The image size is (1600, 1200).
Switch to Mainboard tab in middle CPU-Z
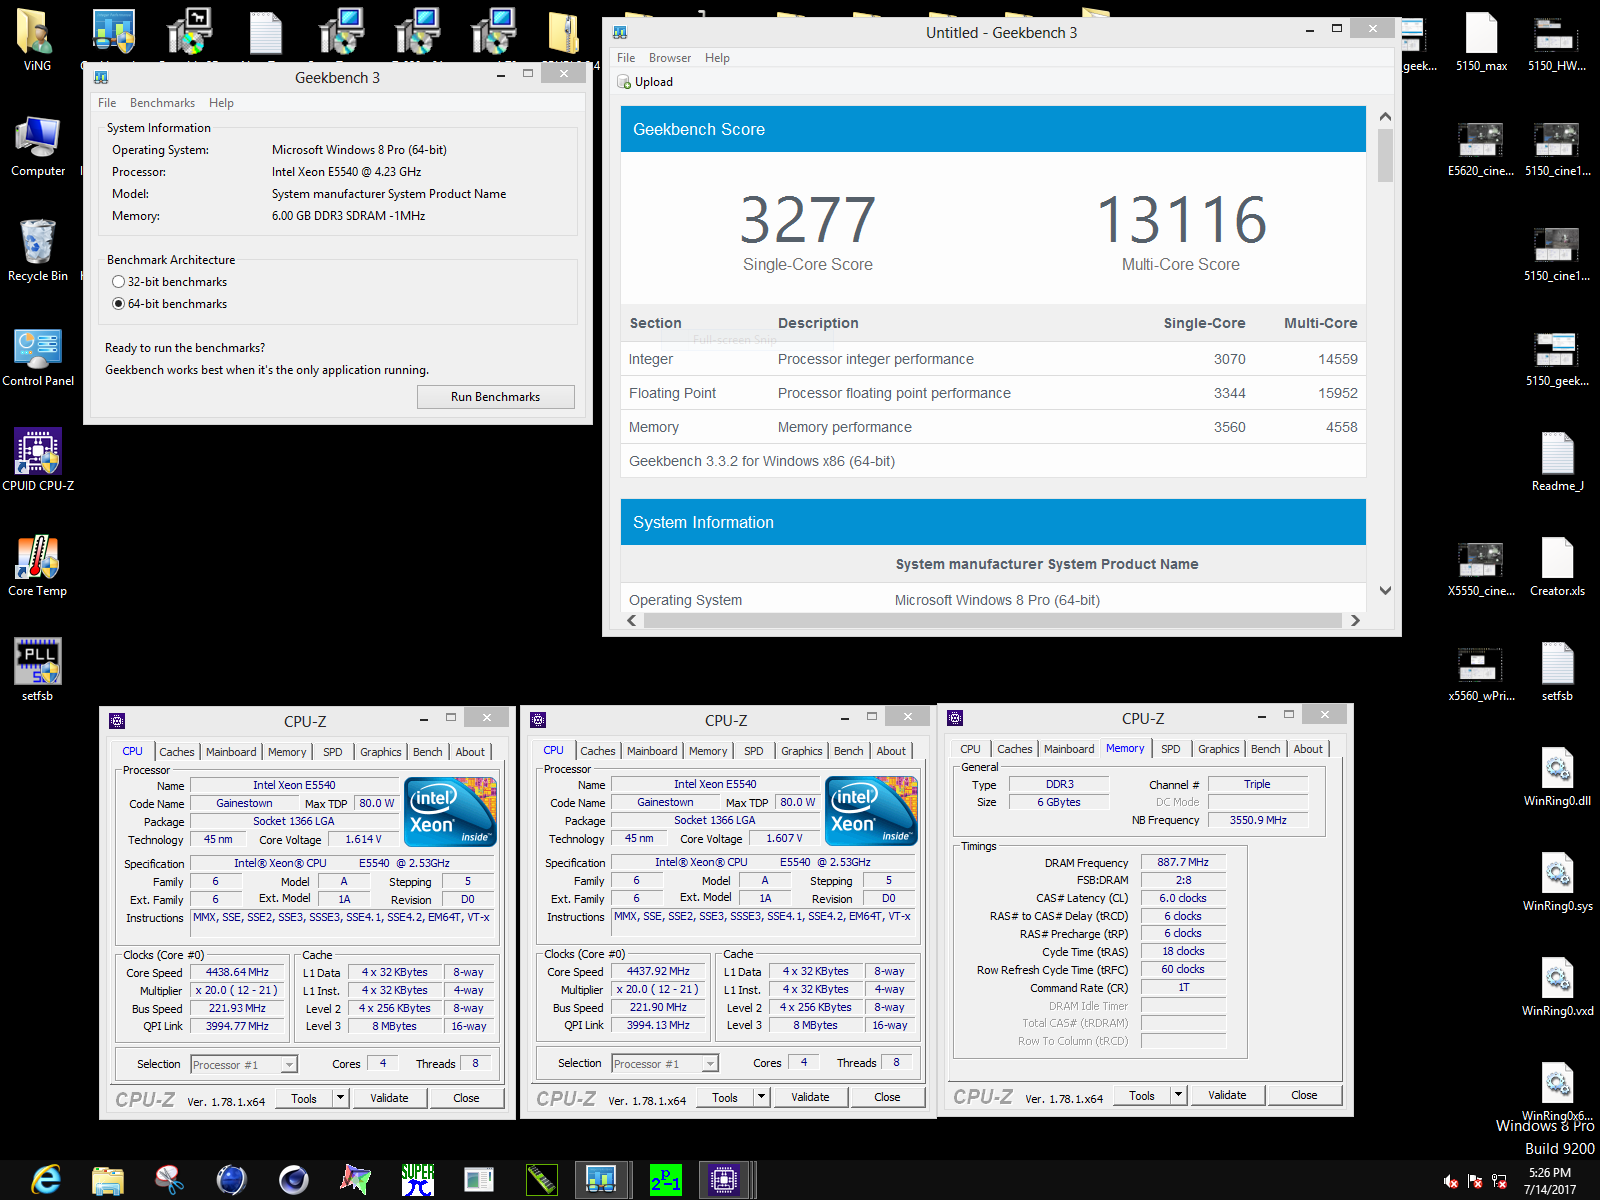coord(652,751)
